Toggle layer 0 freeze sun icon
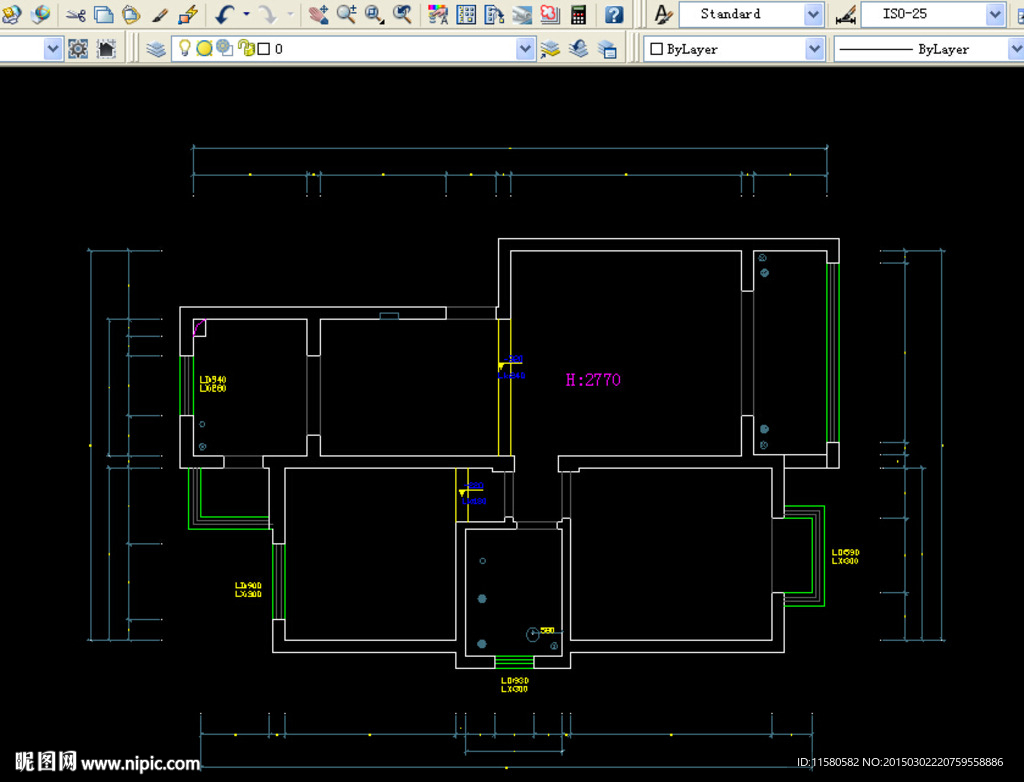The image size is (1024, 782). (x=204, y=49)
